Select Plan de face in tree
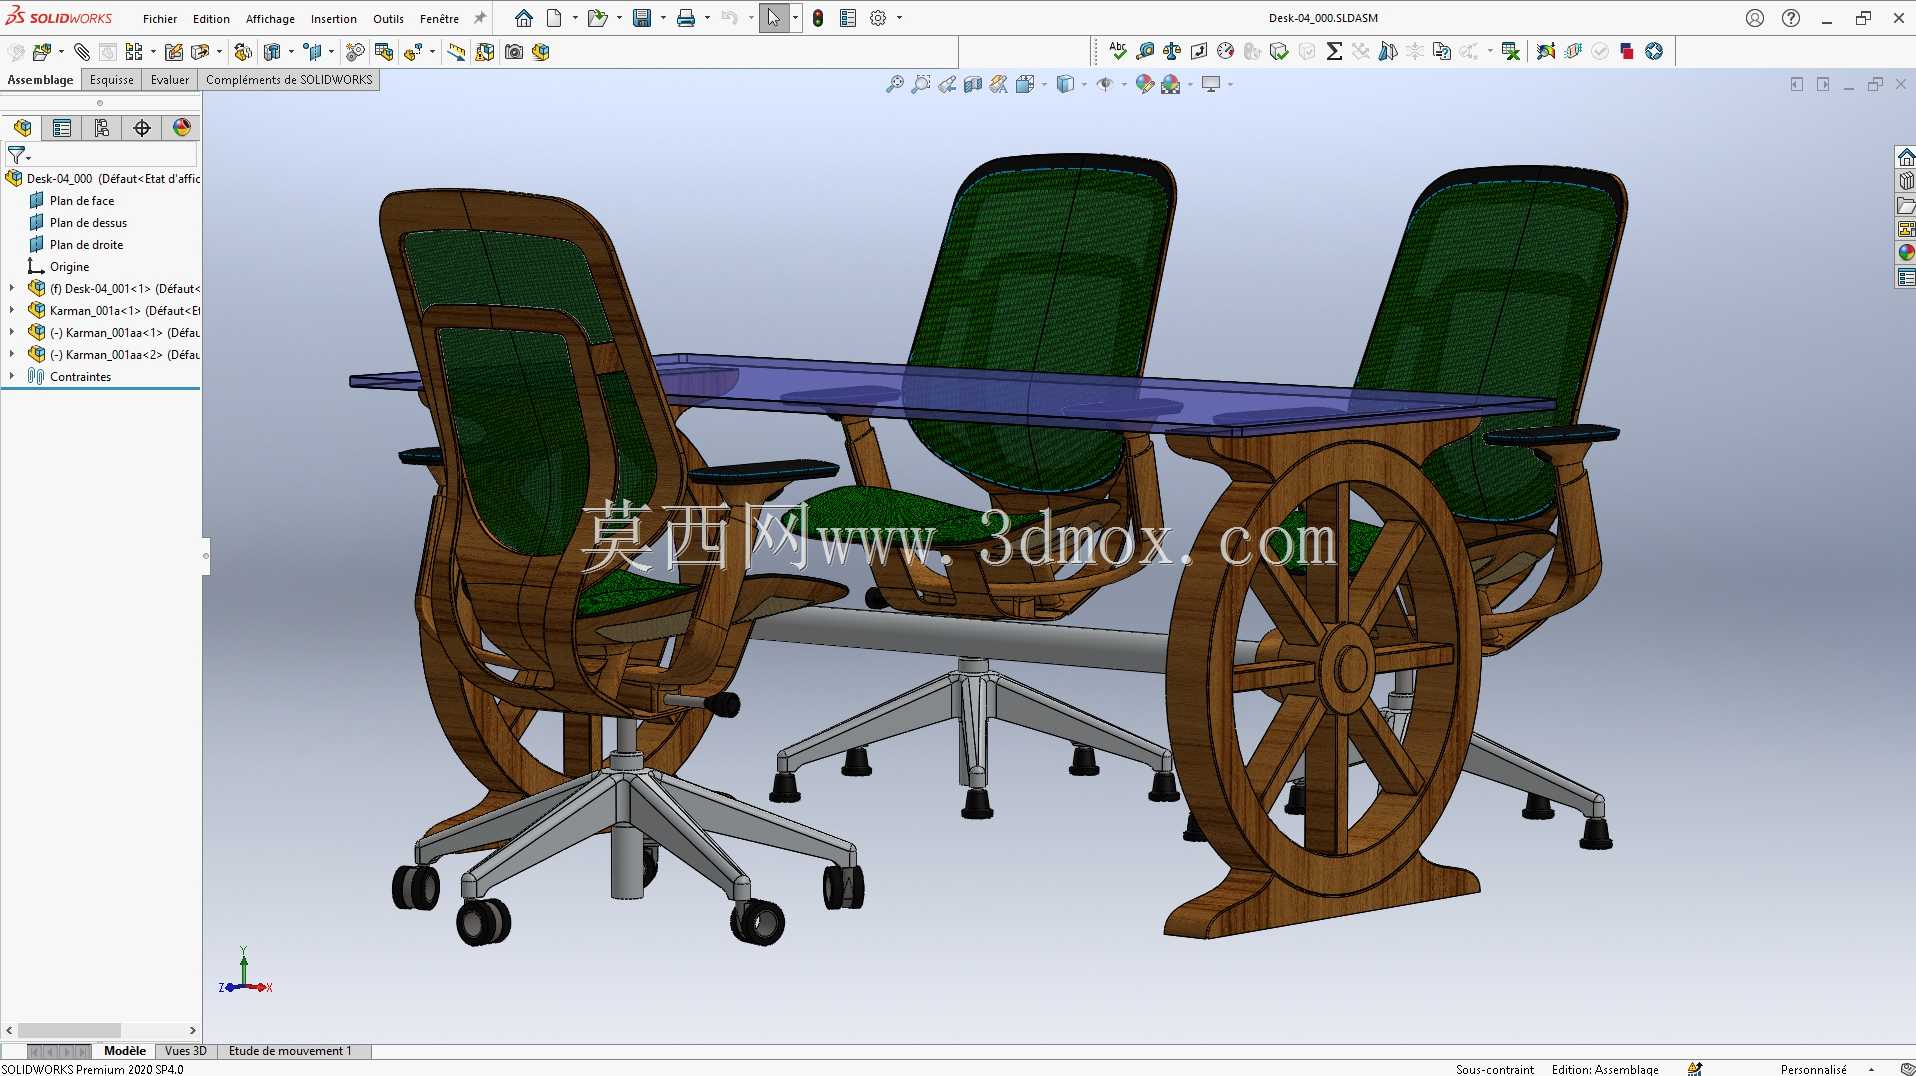 tap(82, 201)
